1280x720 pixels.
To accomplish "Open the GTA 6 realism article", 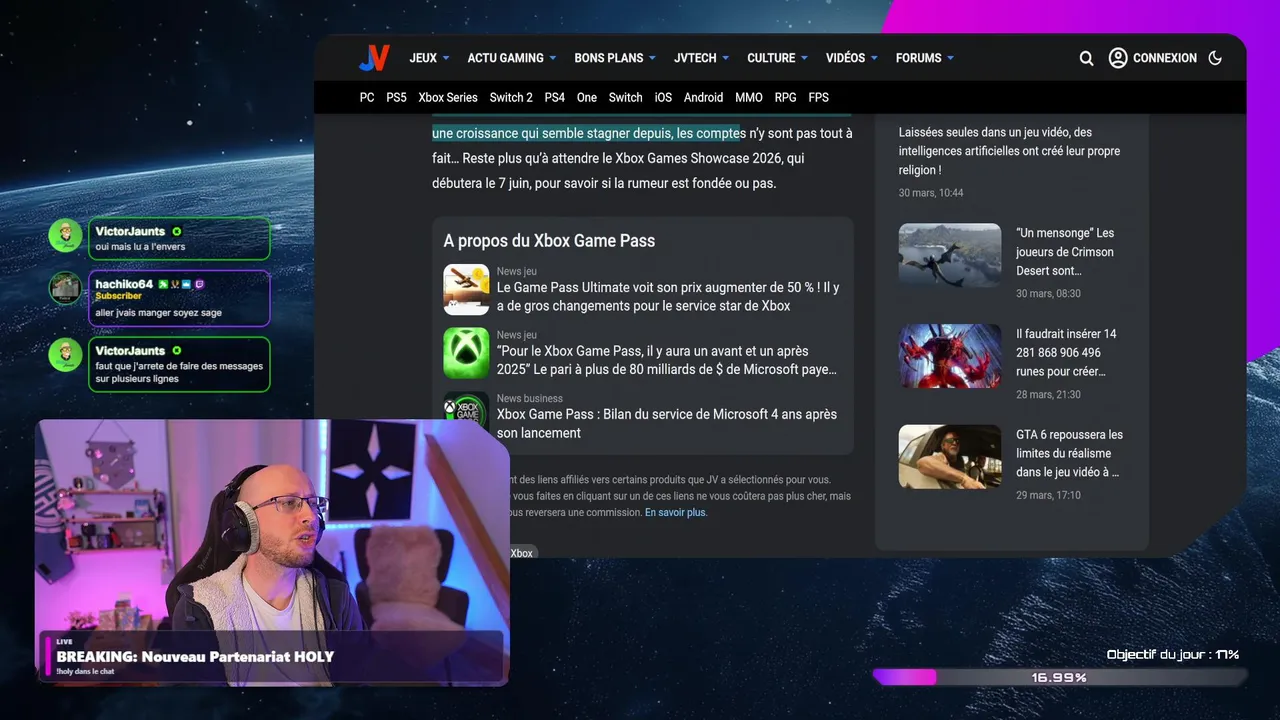I will point(1069,453).
